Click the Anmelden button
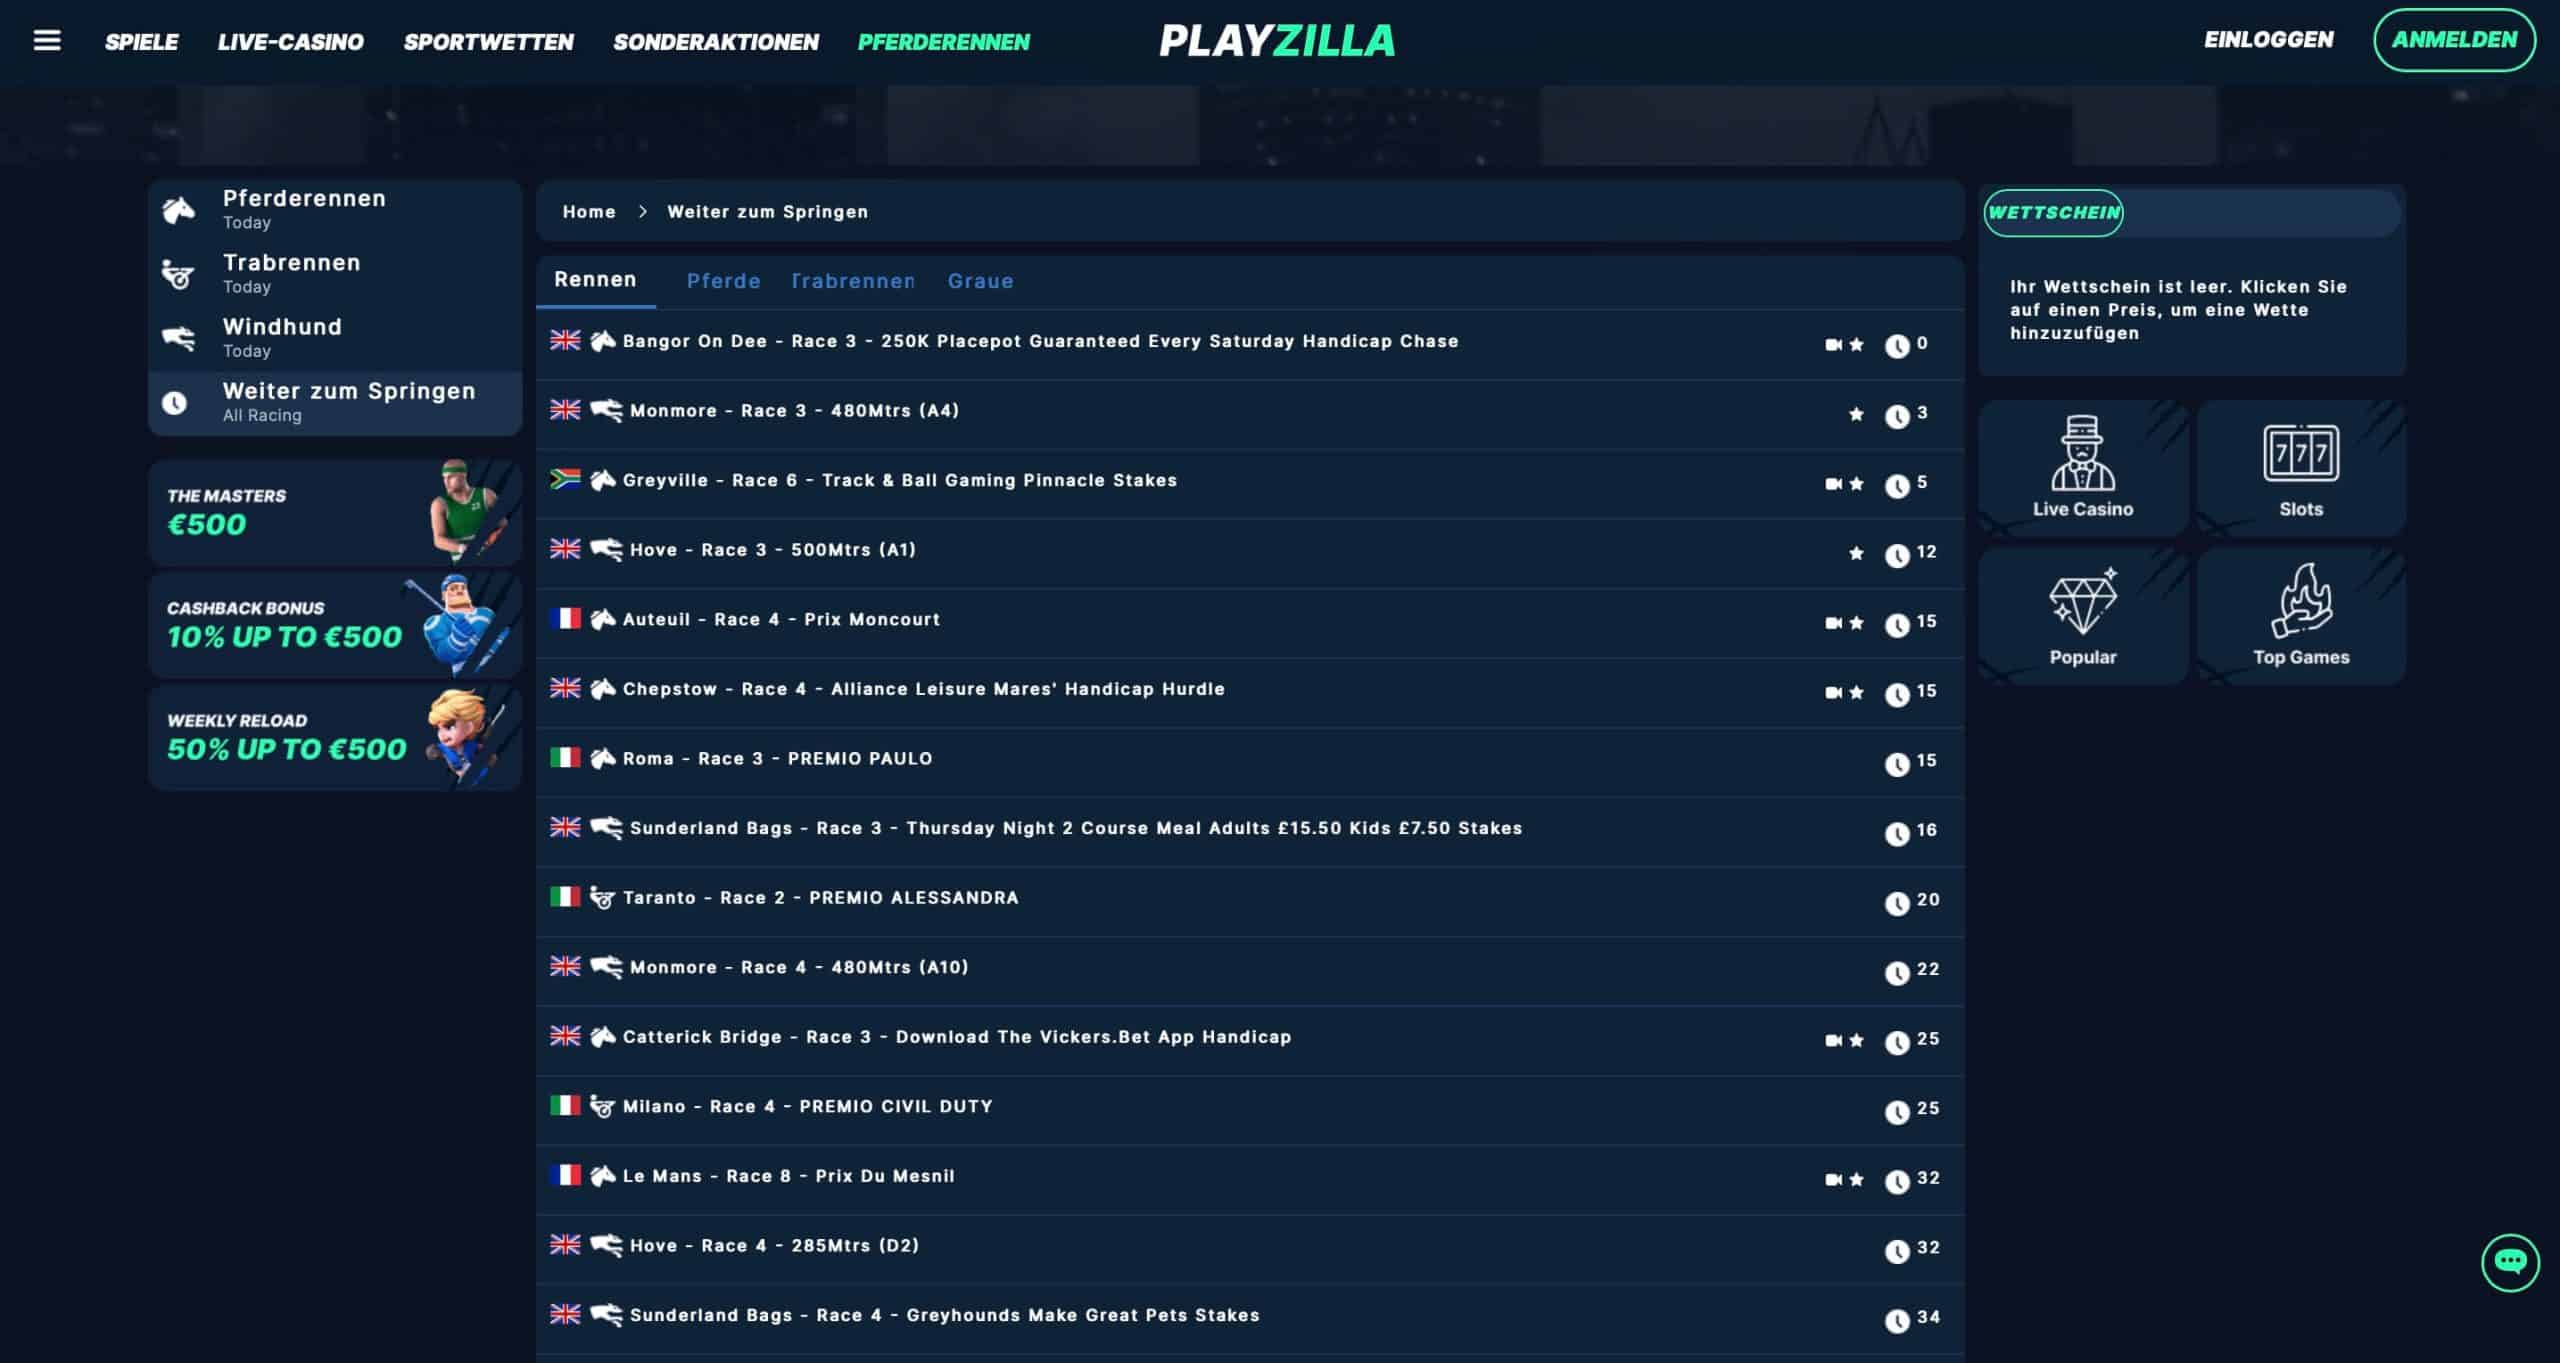This screenshot has height=1363, width=2560. [x=2454, y=40]
